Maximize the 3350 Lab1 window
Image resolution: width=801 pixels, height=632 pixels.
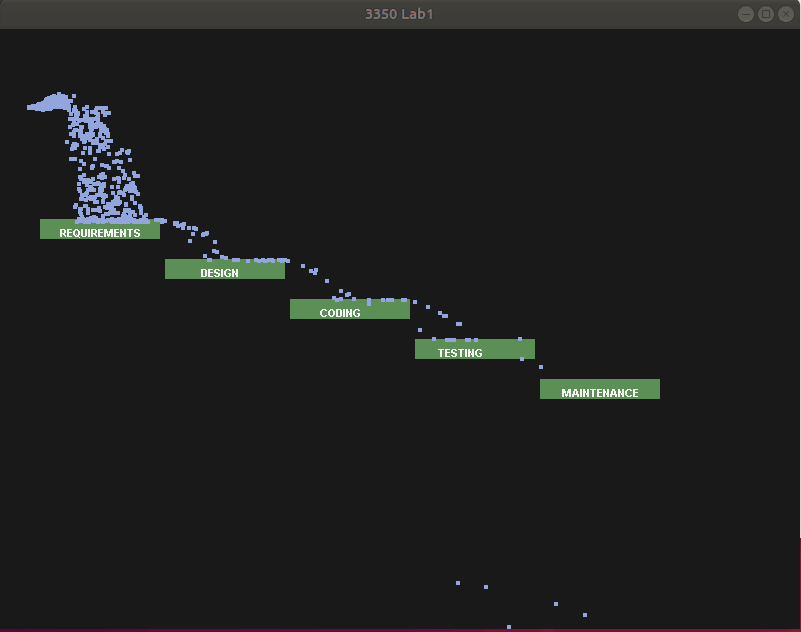[766, 14]
